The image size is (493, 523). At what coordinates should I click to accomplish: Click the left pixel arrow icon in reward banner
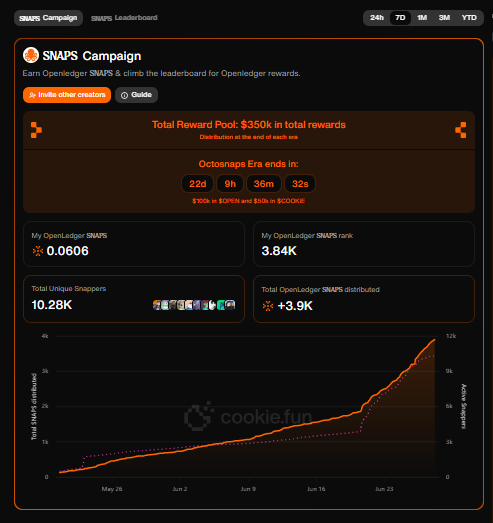point(36,130)
